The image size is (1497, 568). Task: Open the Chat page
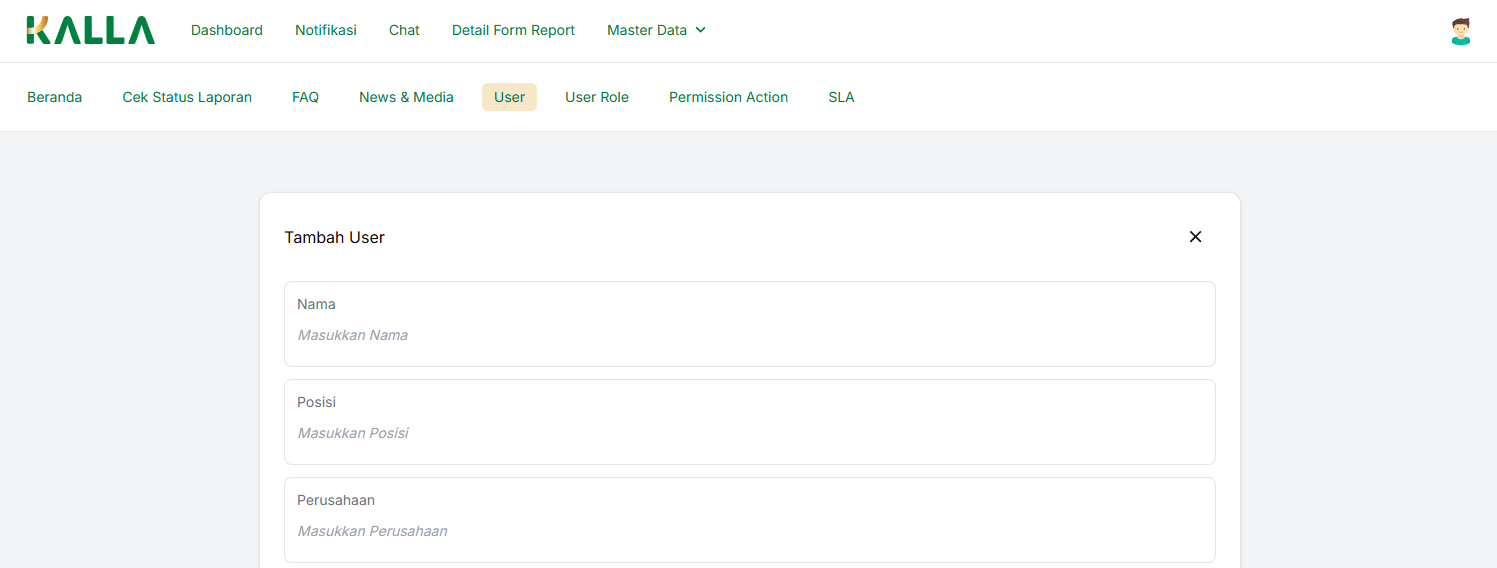[404, 30]
